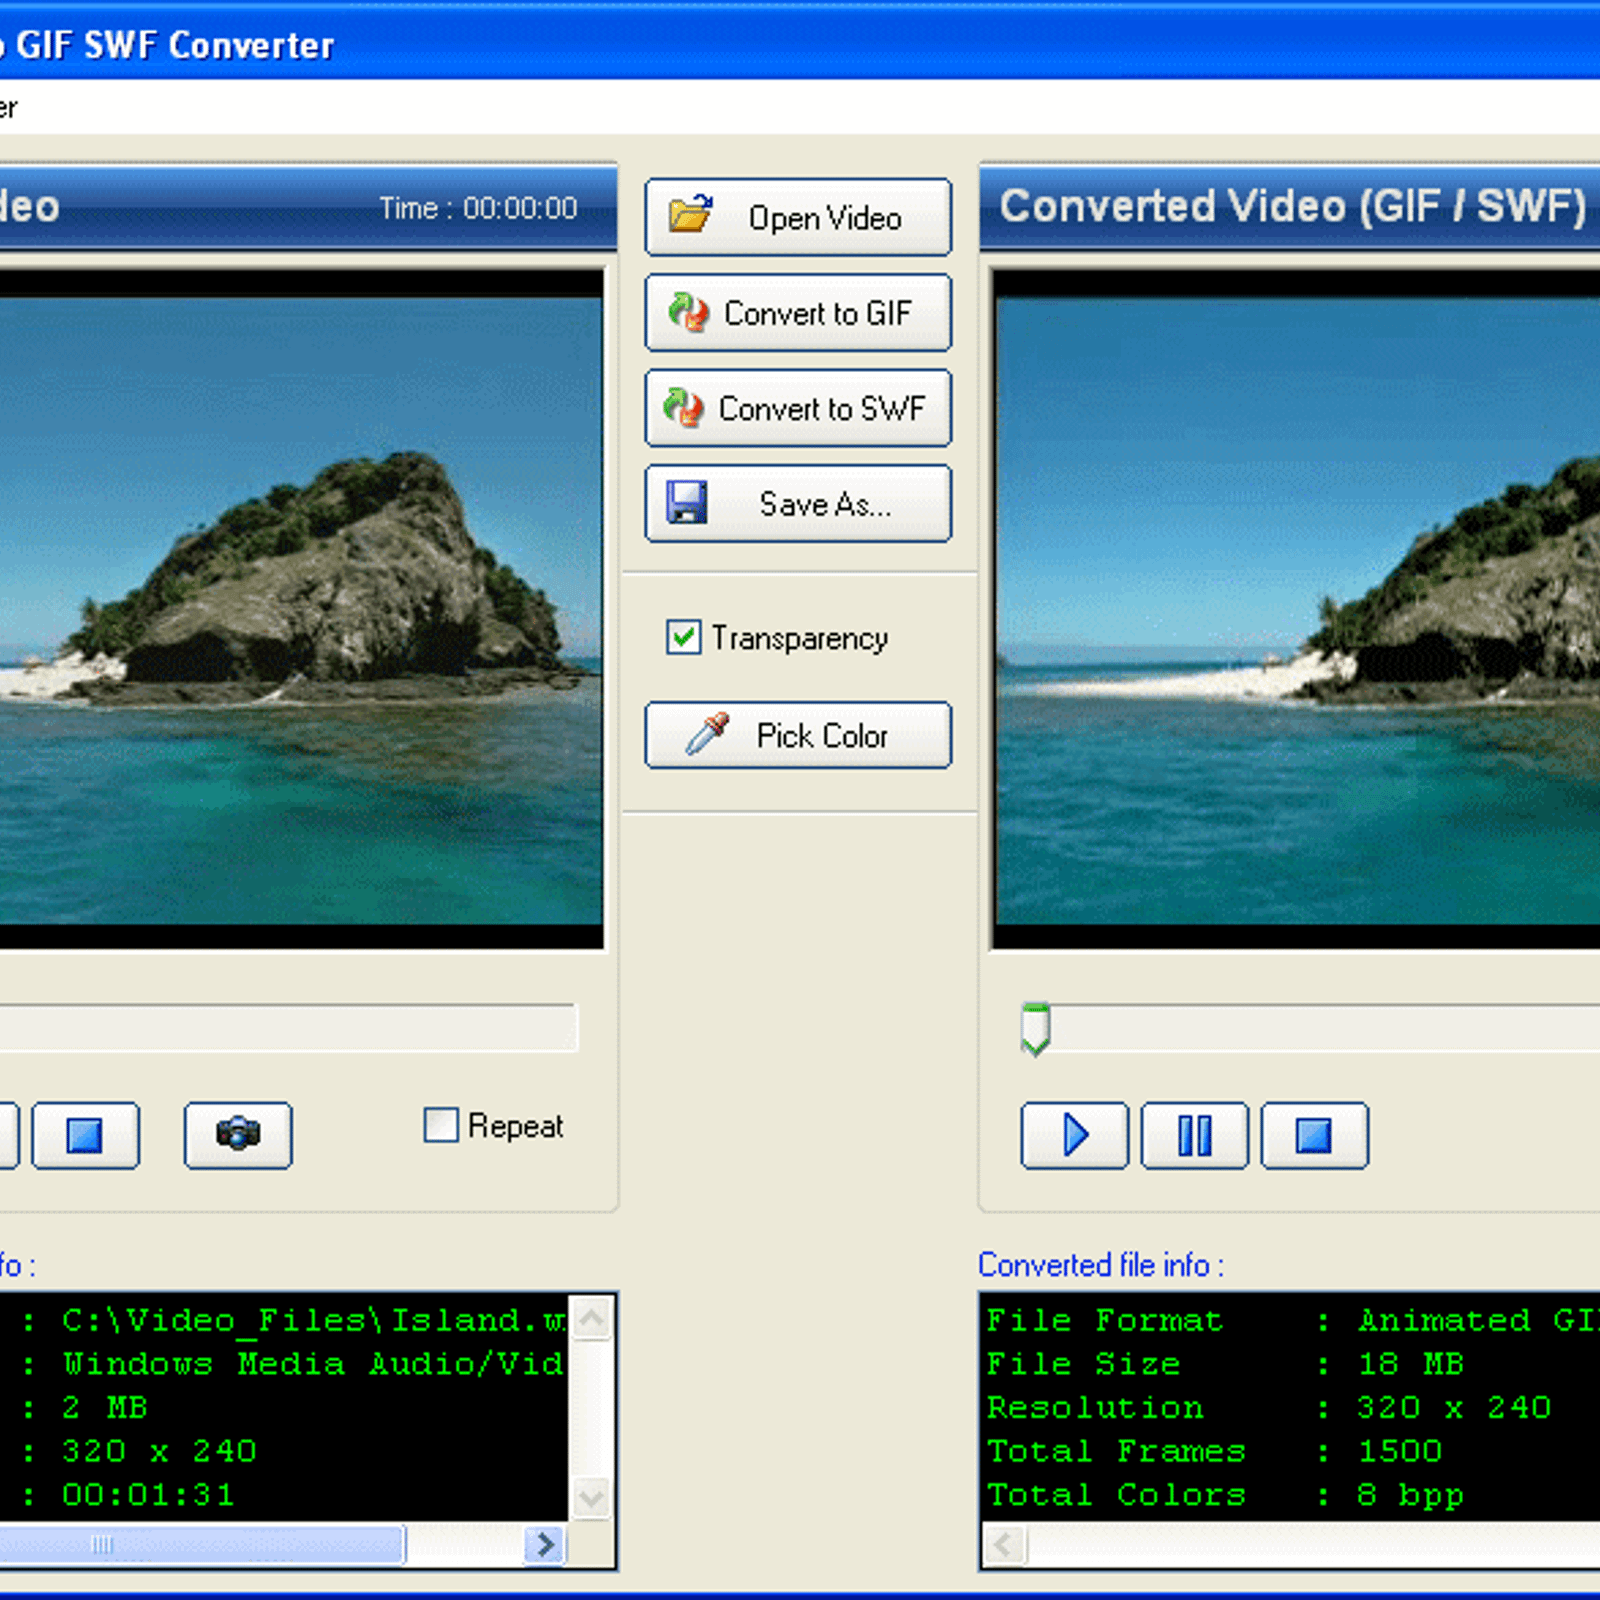Screen dimensions: 1600x1600
Task: Click the Total Frames 1500 row
Action: 1215,1451
